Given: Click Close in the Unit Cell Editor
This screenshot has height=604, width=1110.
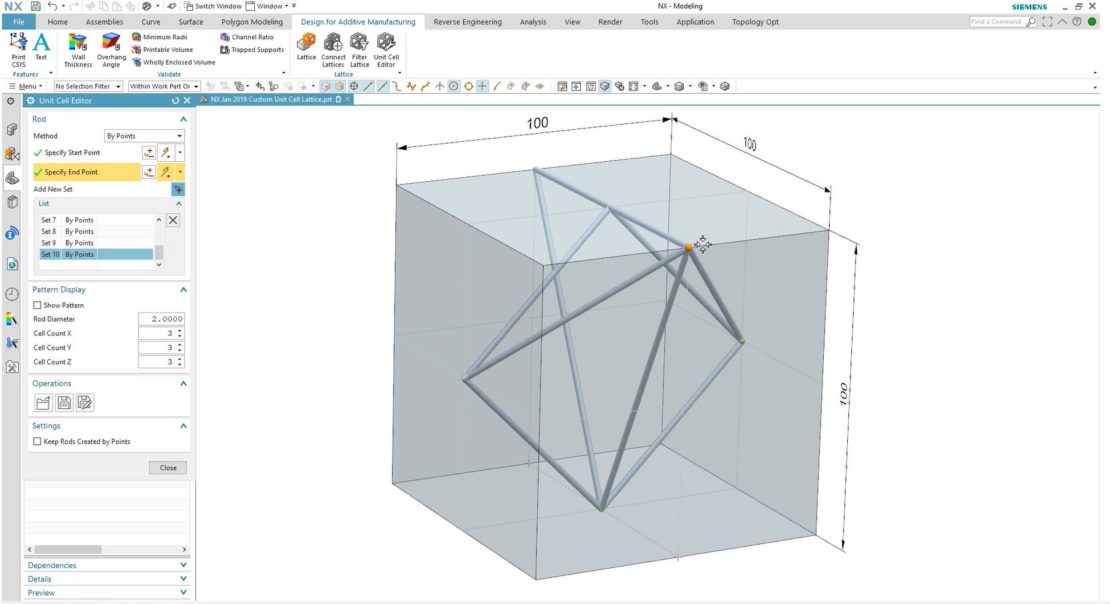Looking at the screenshot, I should click(167, 467).
